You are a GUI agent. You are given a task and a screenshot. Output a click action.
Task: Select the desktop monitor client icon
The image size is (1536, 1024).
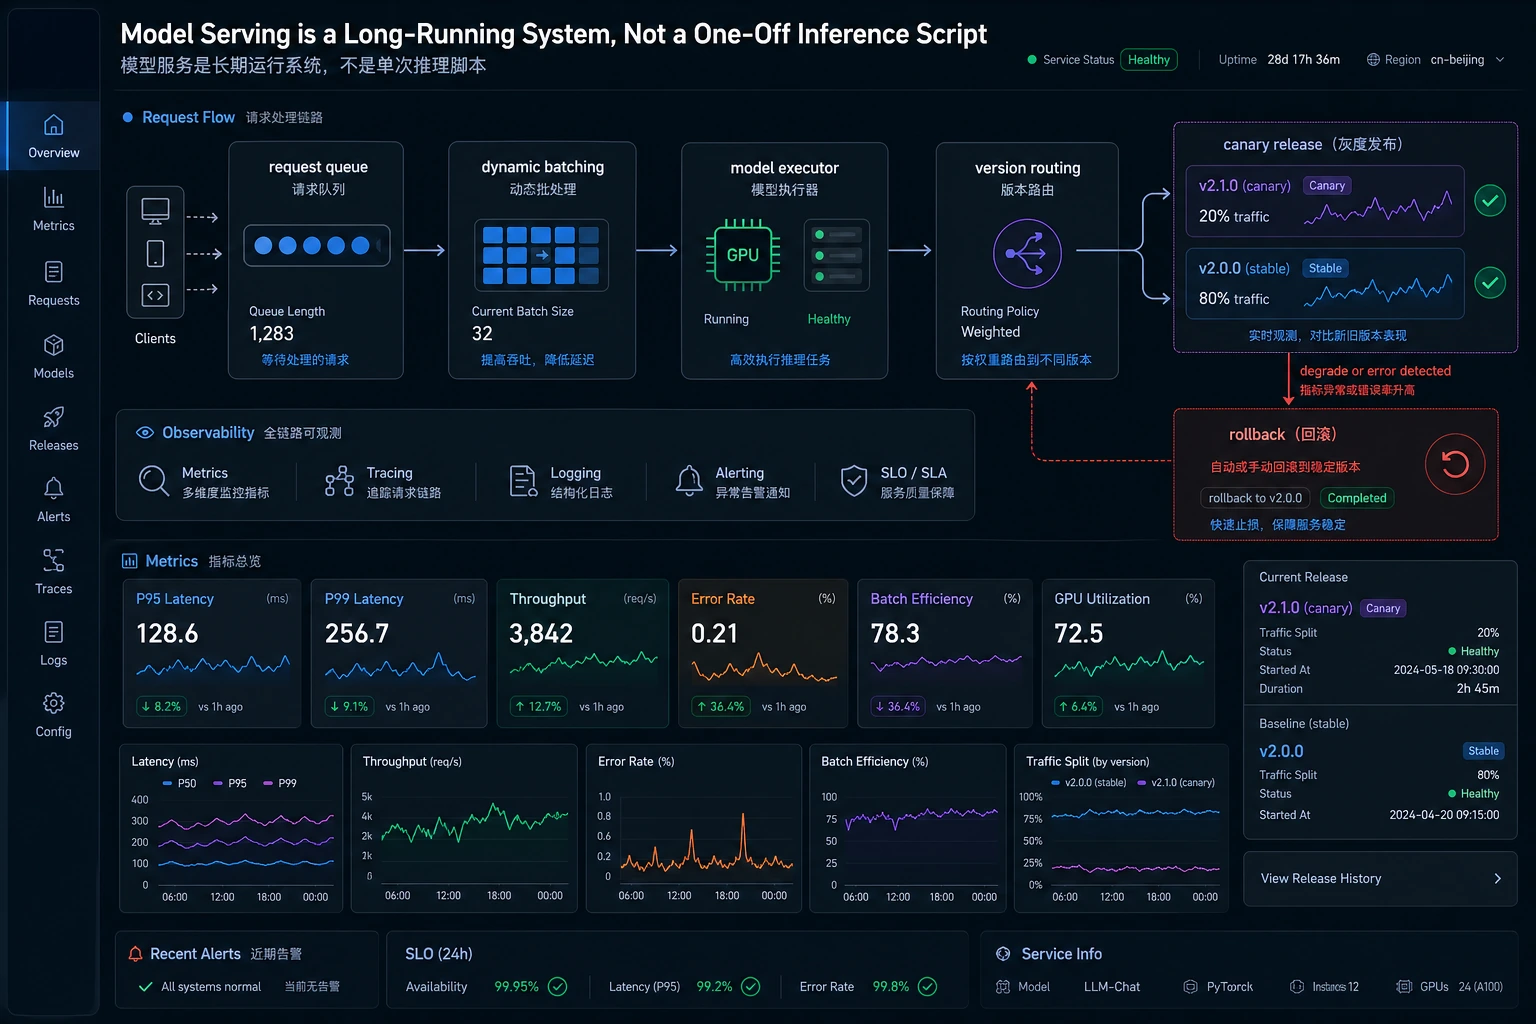155,211
